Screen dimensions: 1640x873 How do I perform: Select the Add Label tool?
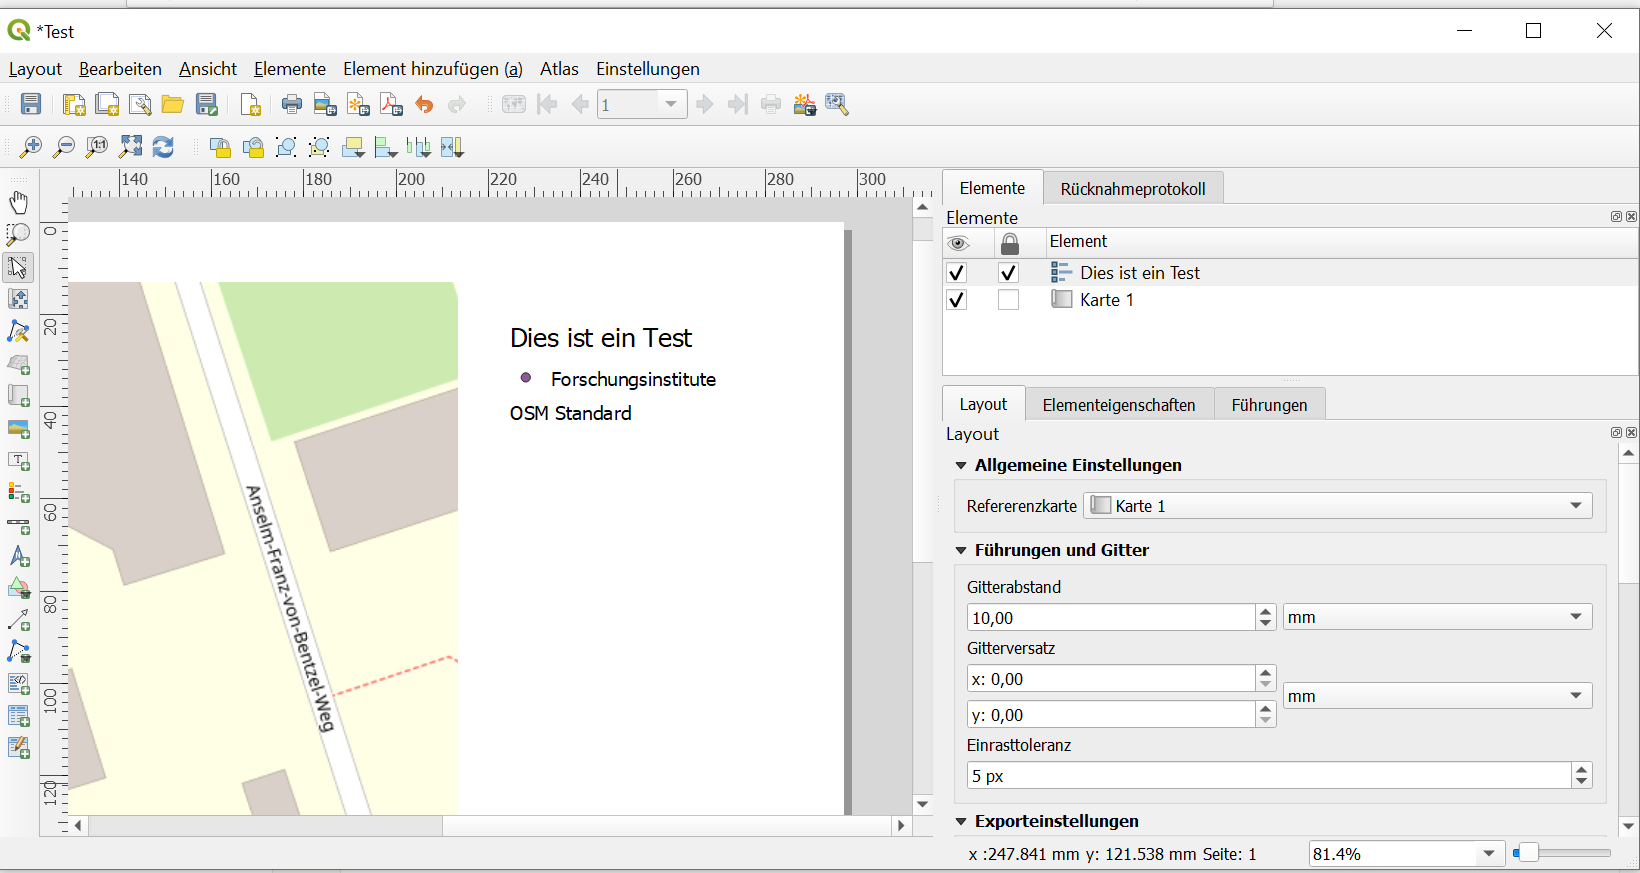18,460
